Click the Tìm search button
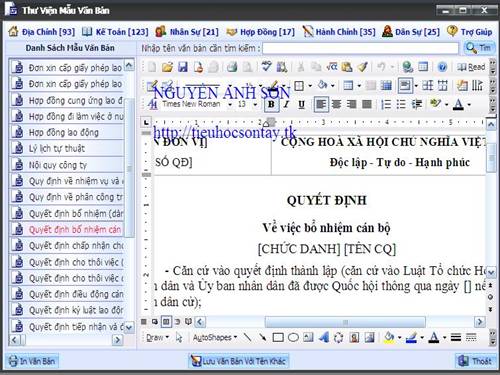This screenshot has height=375, width=500. click(x=479, y=48)
